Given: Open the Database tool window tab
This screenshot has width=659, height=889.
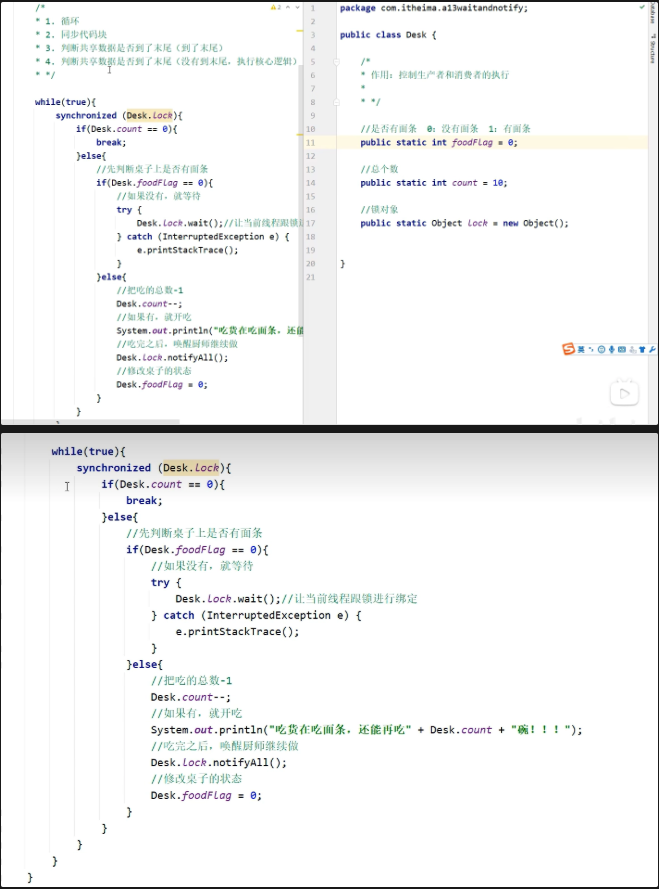Looking at the screenshot, I should coord(652,12).
